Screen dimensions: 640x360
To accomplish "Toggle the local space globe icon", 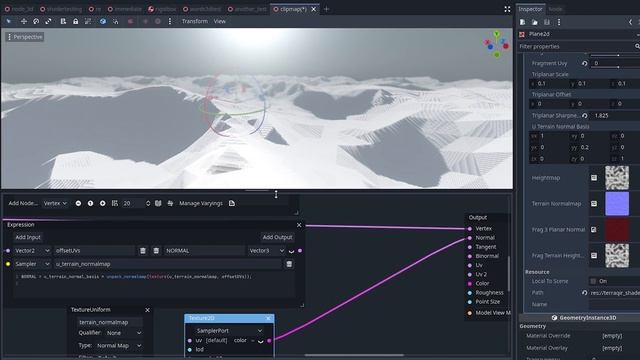I will click(103, 21).
